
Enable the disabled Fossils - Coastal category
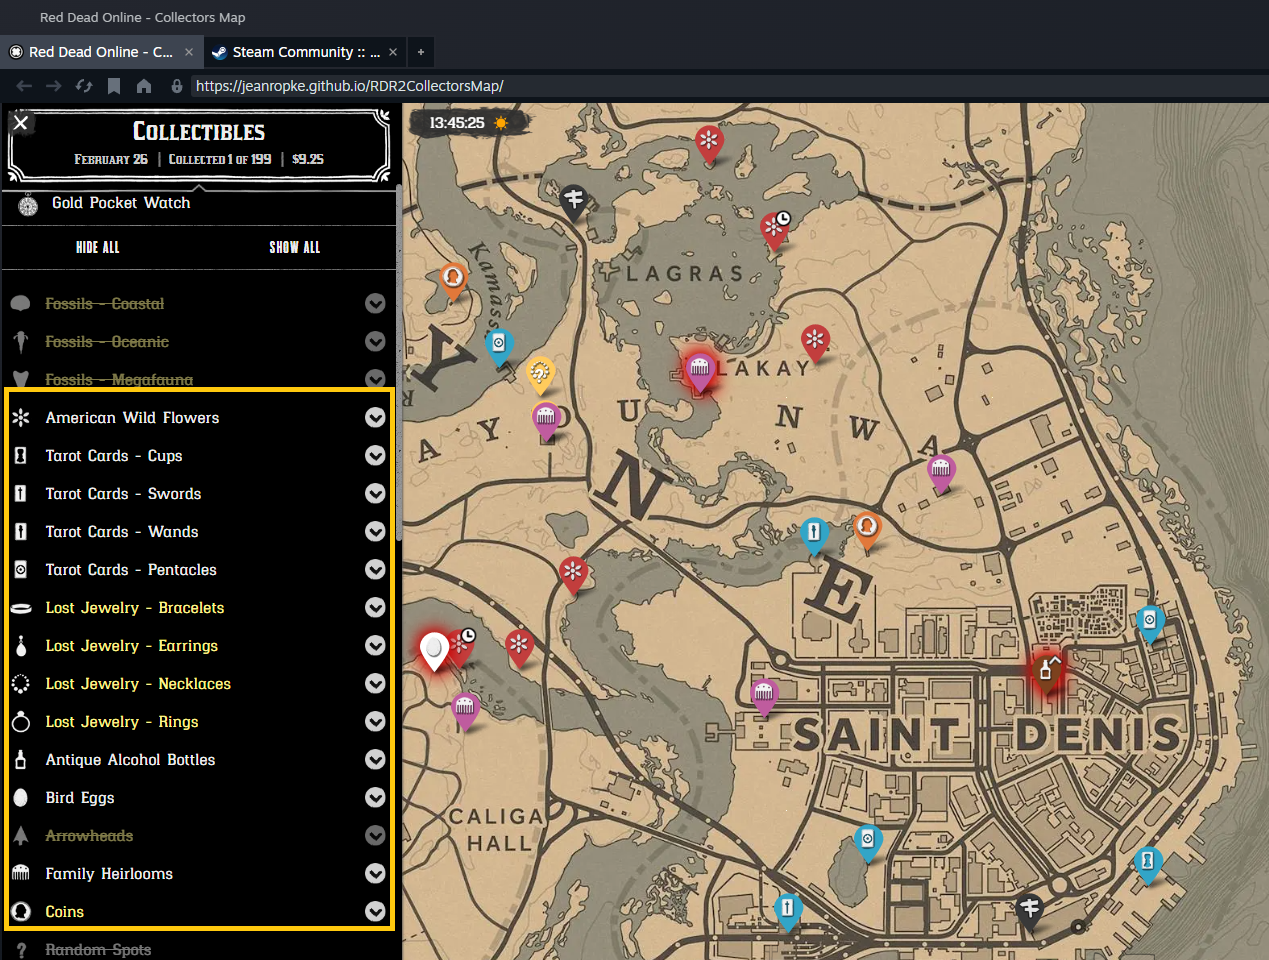coord(105,304)
